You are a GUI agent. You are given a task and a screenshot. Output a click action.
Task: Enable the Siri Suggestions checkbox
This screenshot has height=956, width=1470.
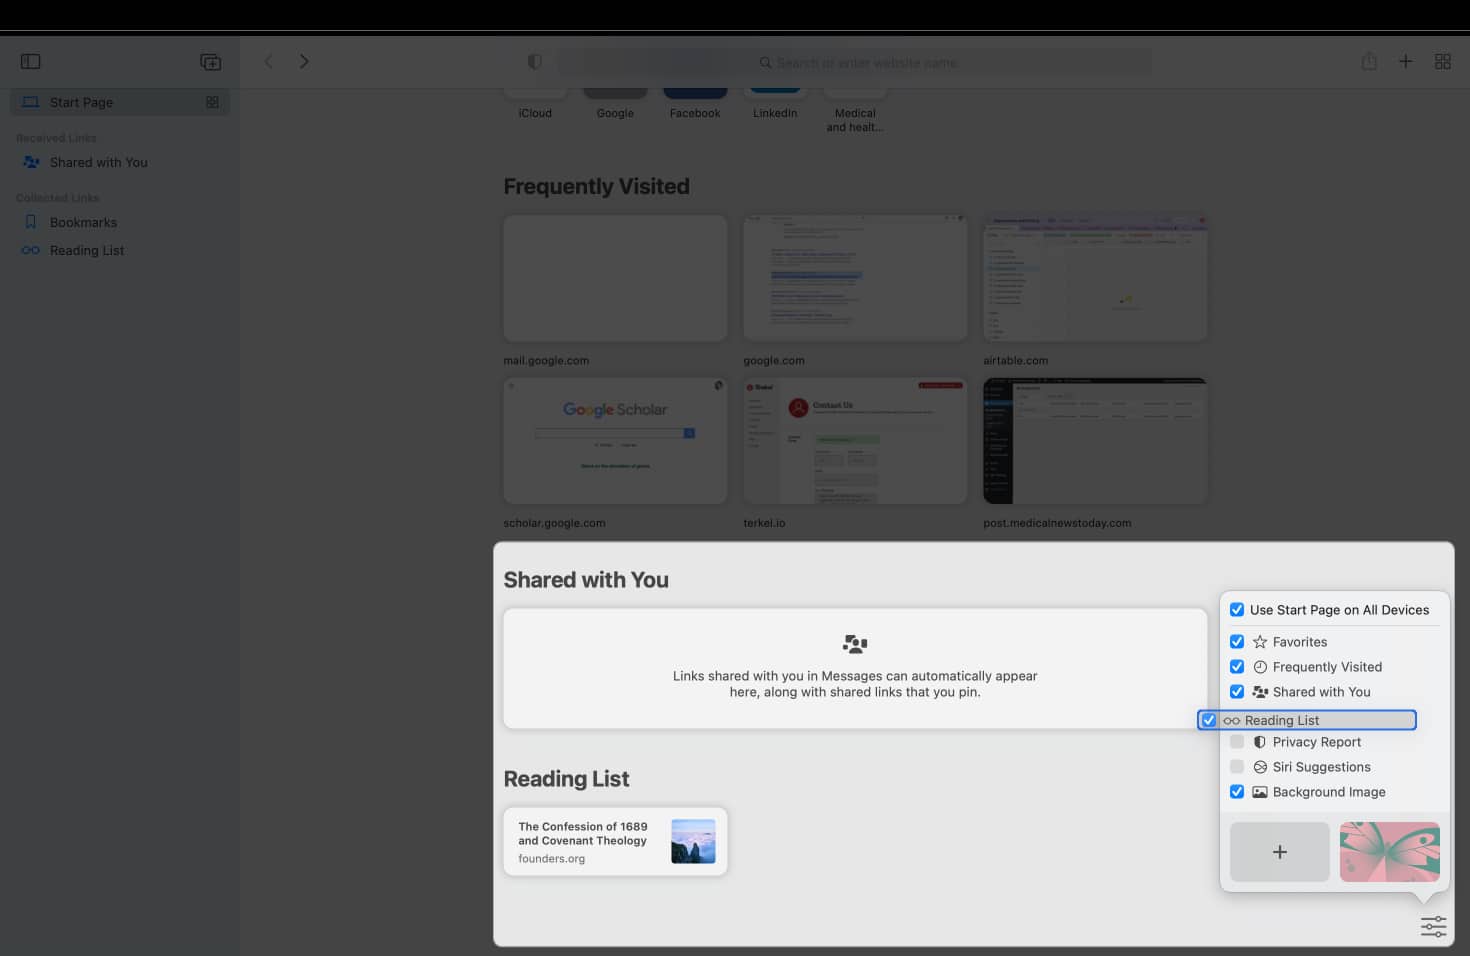click(1237, 767)
